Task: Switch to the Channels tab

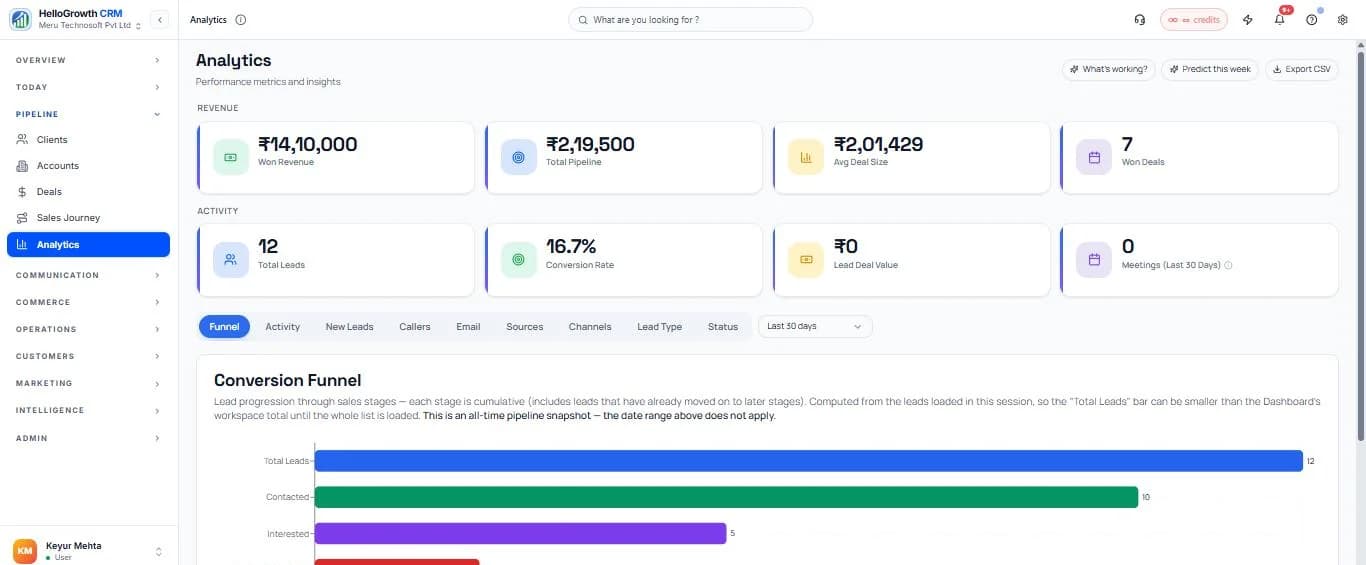Action: click(590, 327)
